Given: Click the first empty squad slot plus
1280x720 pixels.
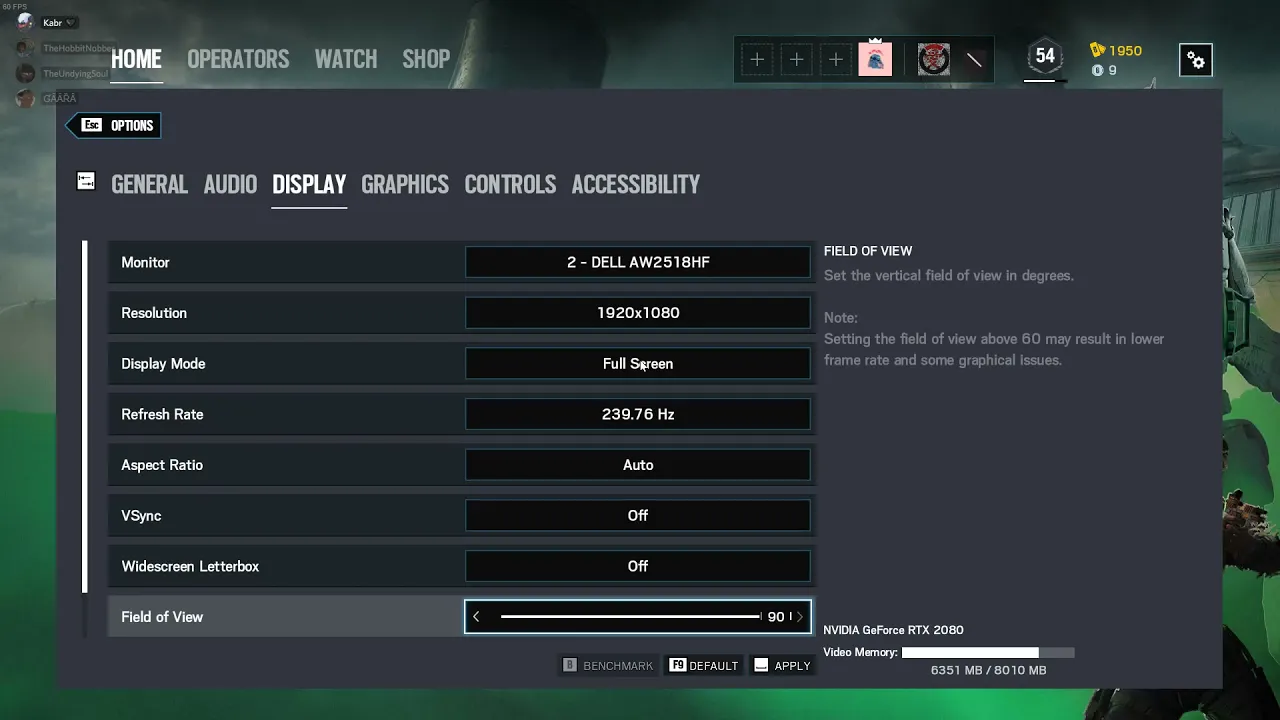Looking at the screenshot, I should [x=757, y=60].
